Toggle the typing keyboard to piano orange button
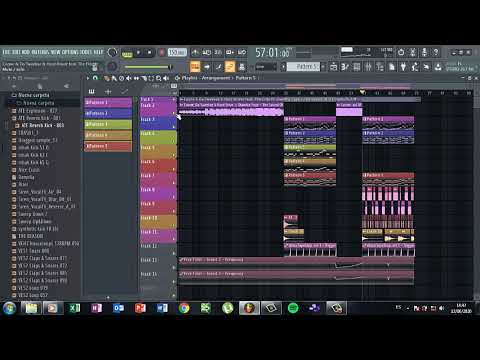The image size is (480, 360). pyautogui.click(x=195, y=67)
